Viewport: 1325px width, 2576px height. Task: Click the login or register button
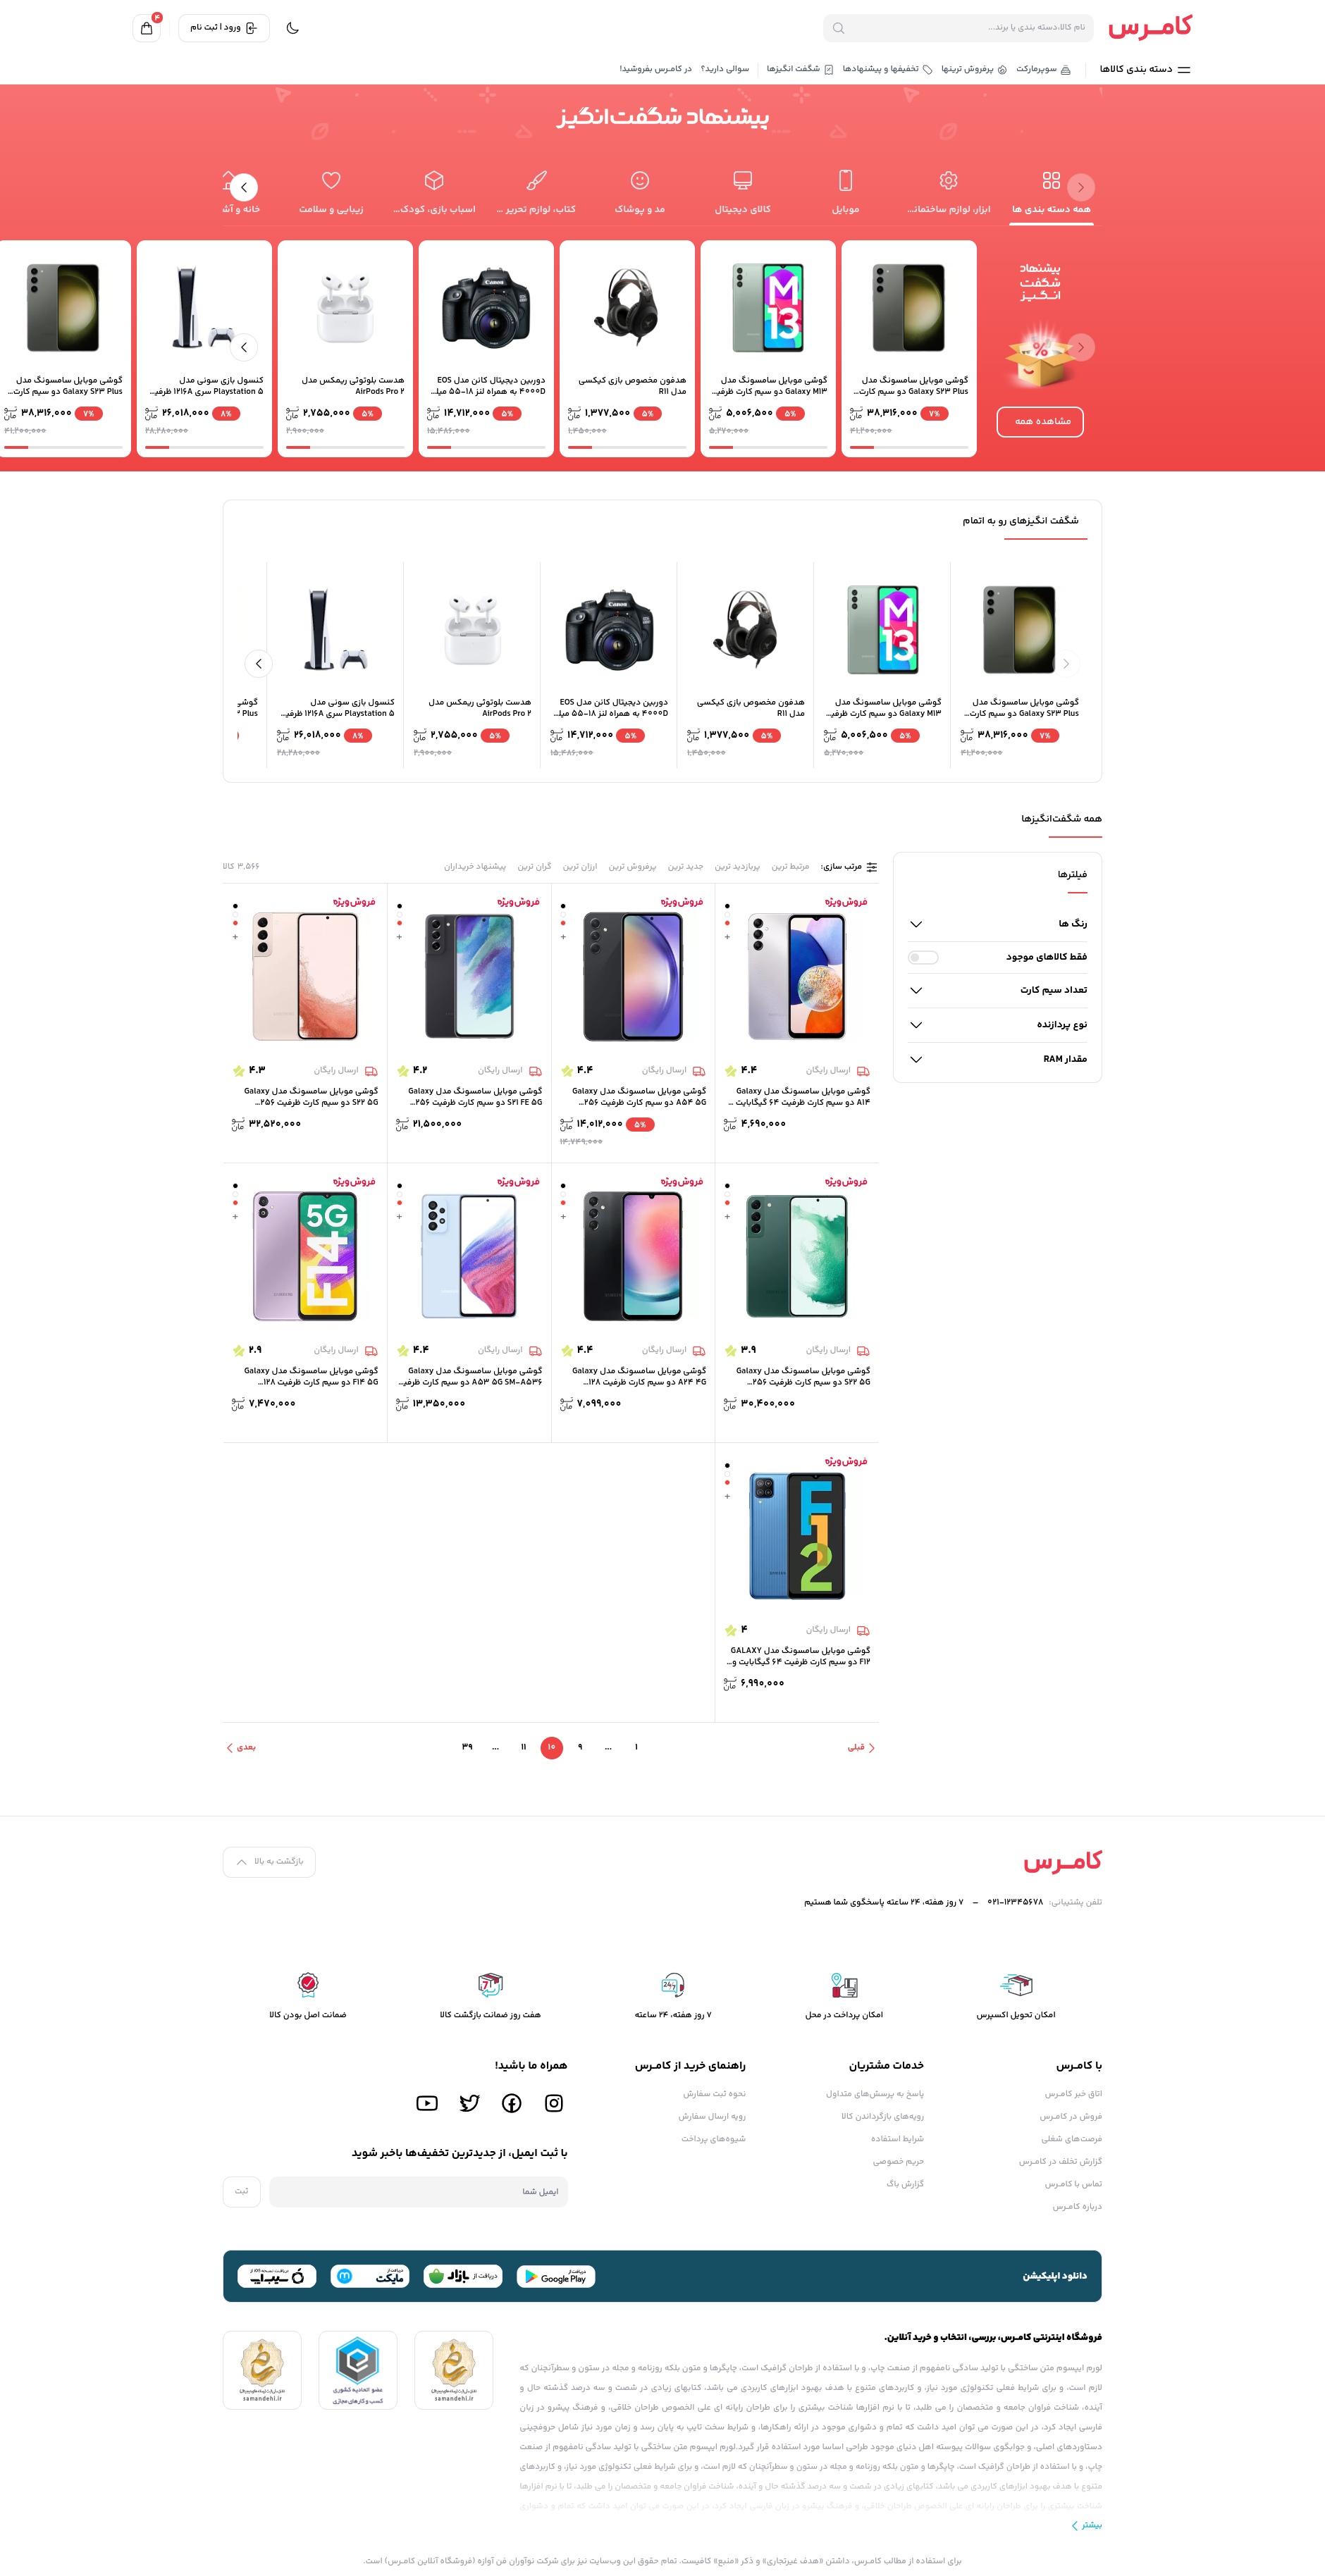click(224, 28)
